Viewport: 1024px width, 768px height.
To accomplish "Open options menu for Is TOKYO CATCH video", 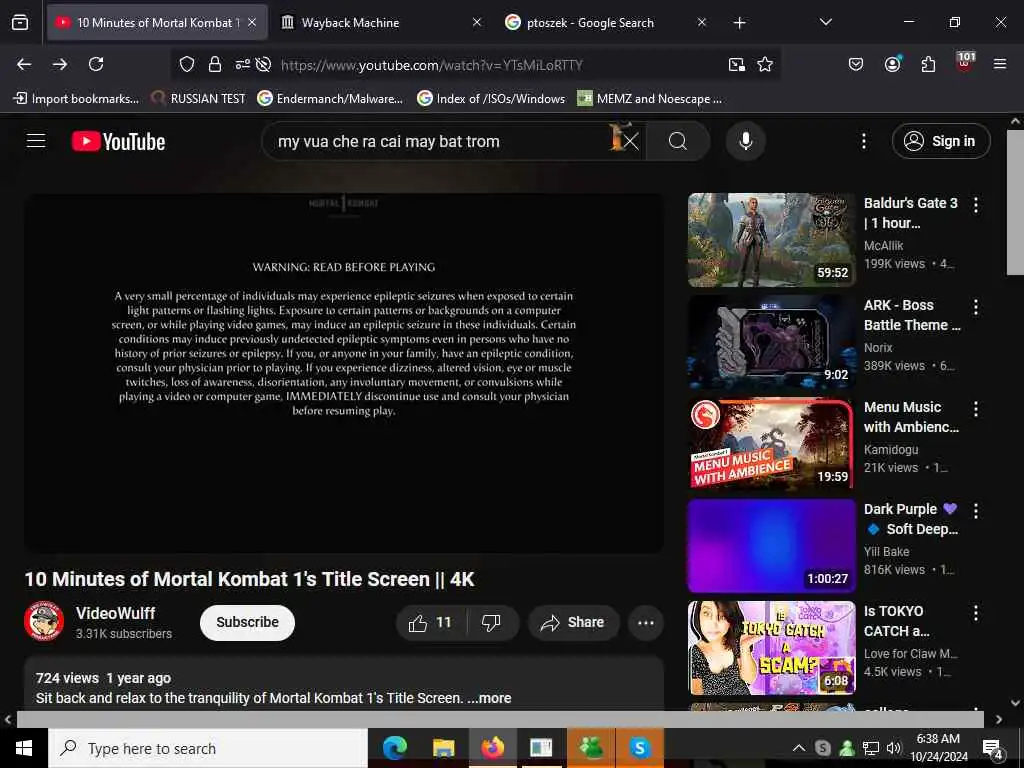I will click(976, 613).
